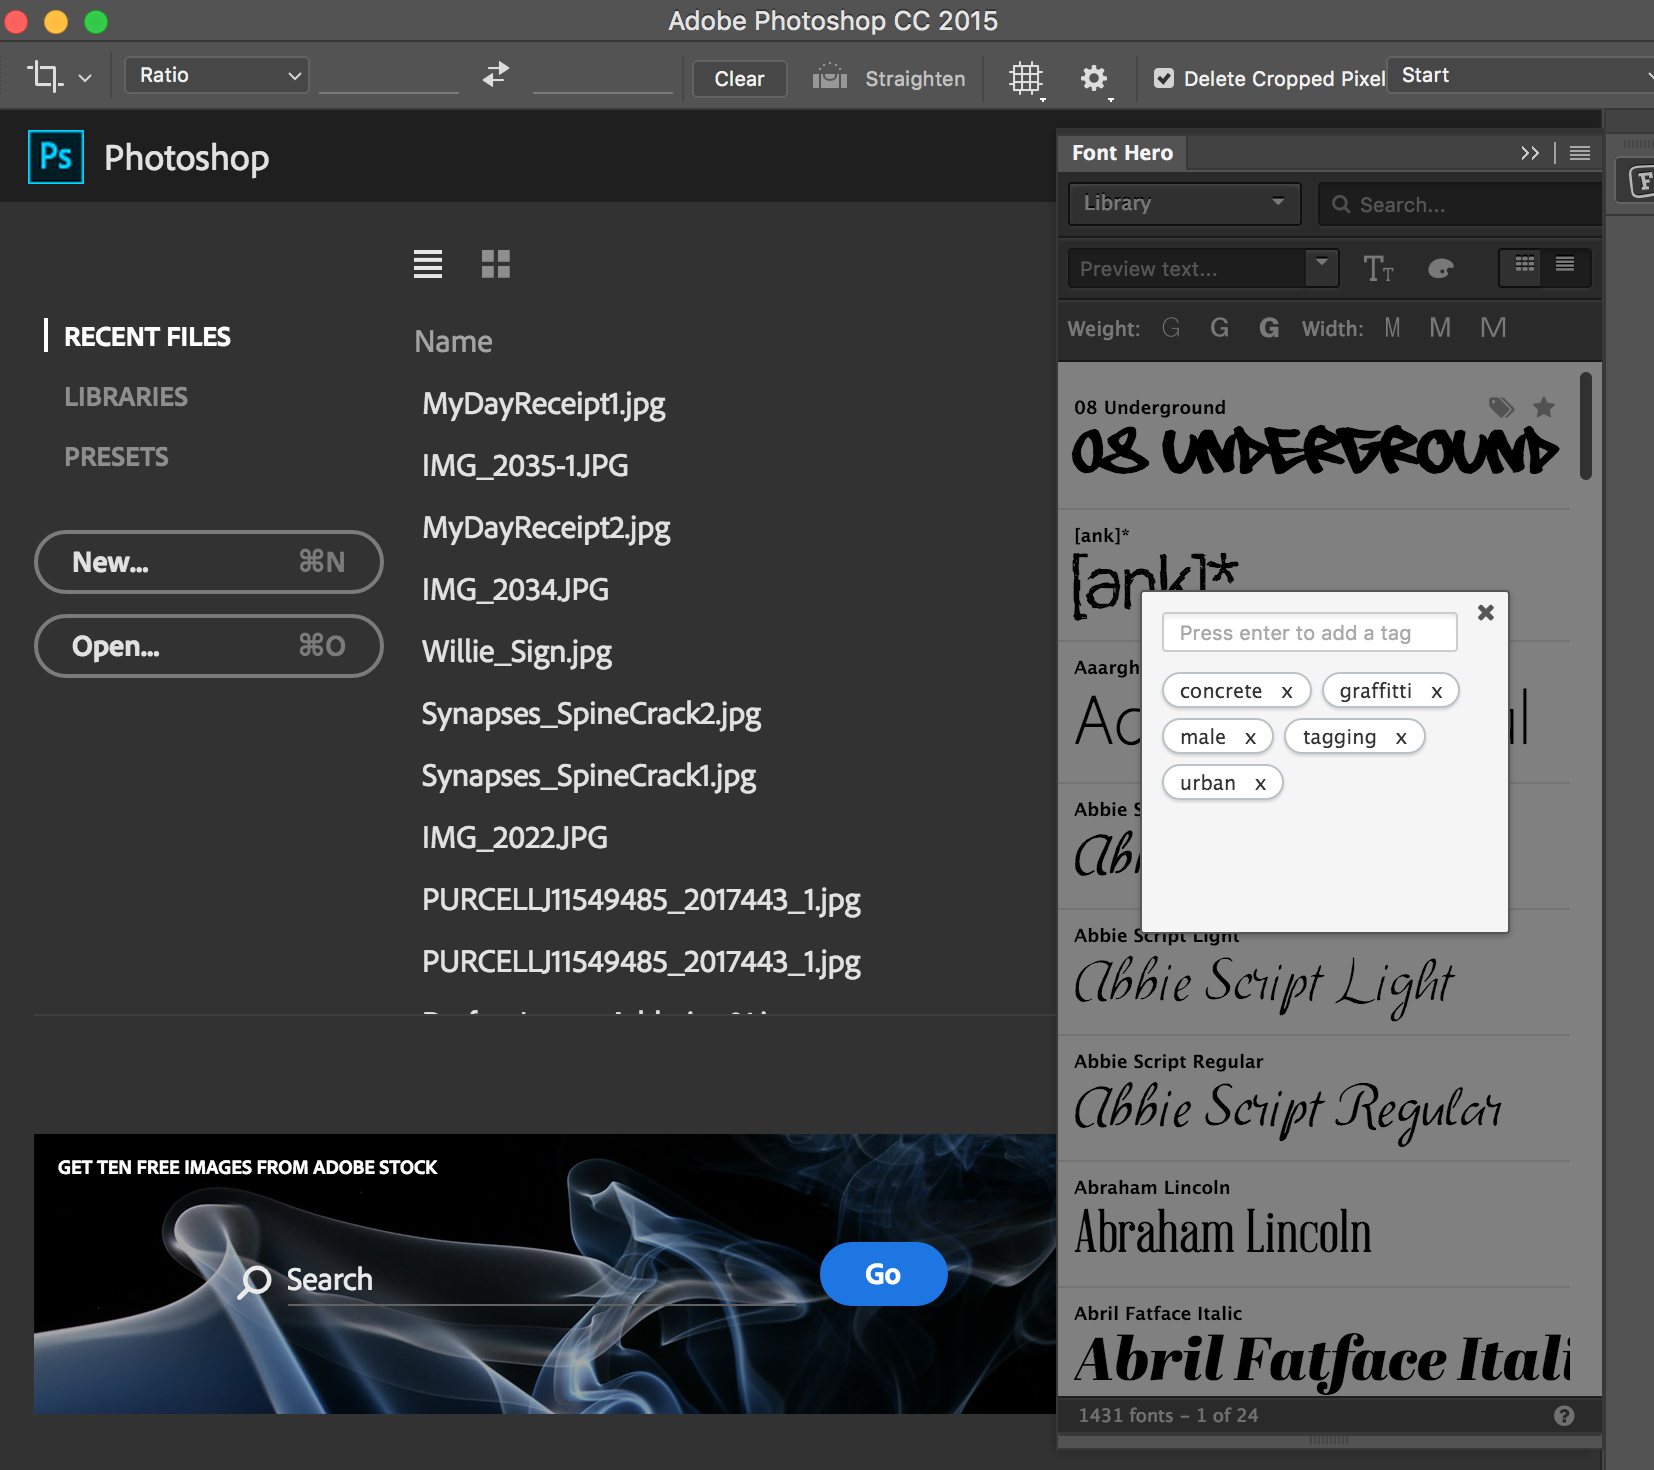Open IMG_2022.JPG

tap(515, 838)
